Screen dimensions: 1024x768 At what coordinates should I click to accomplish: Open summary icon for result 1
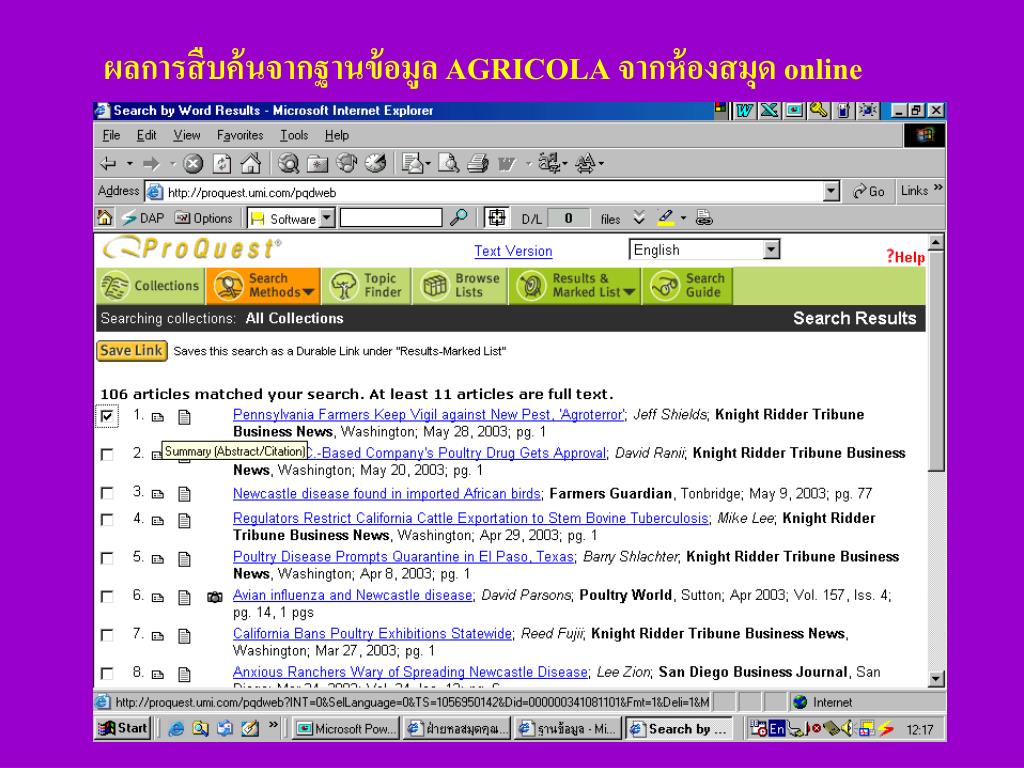pyautogui.click(x=157, y=417)
